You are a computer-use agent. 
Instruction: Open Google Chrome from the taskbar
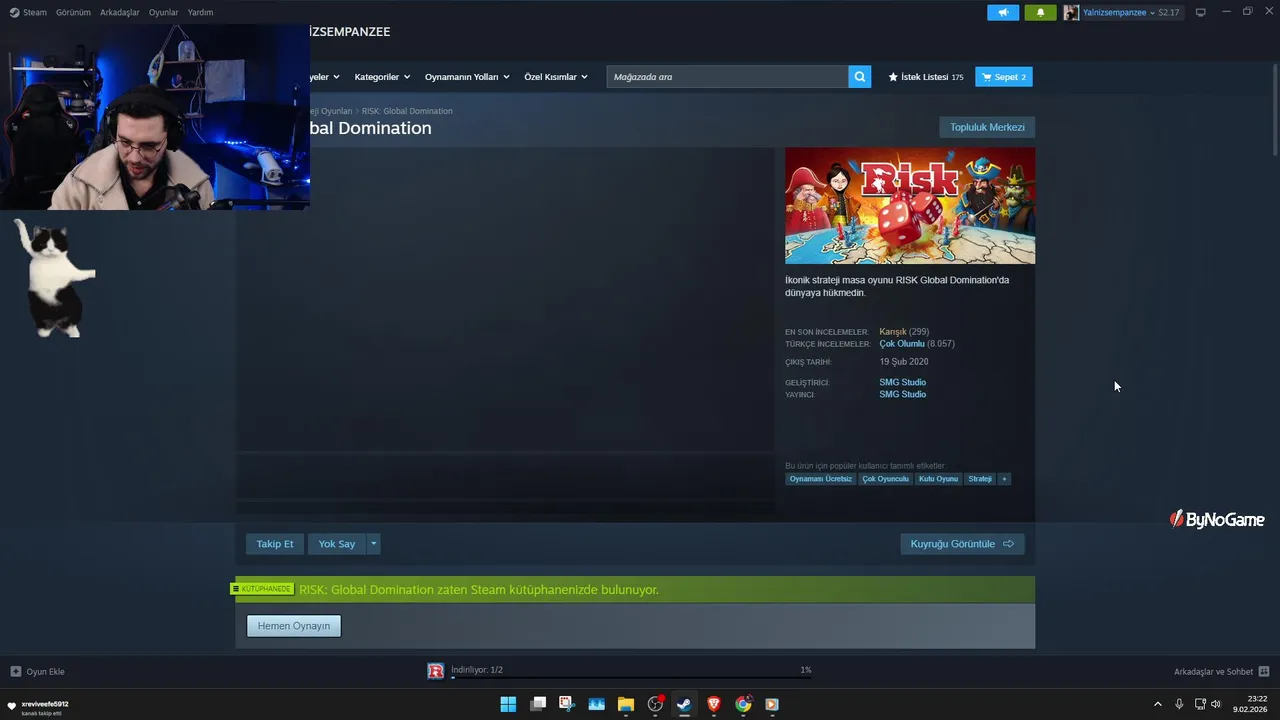tap(743, 704)
